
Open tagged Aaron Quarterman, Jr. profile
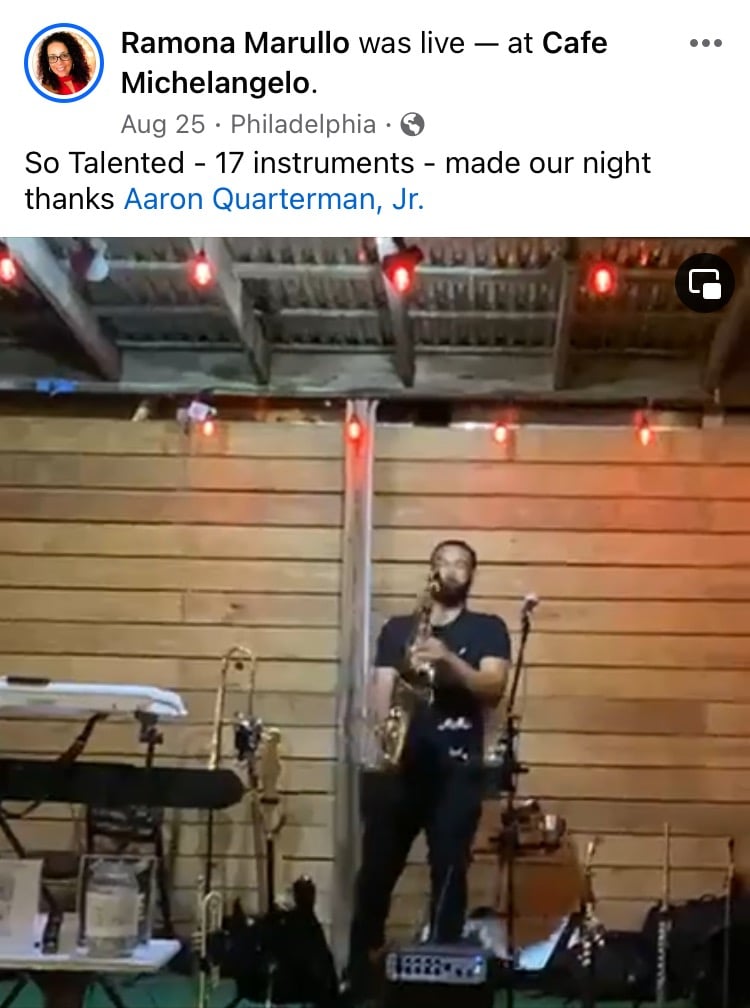pos(274,199)
